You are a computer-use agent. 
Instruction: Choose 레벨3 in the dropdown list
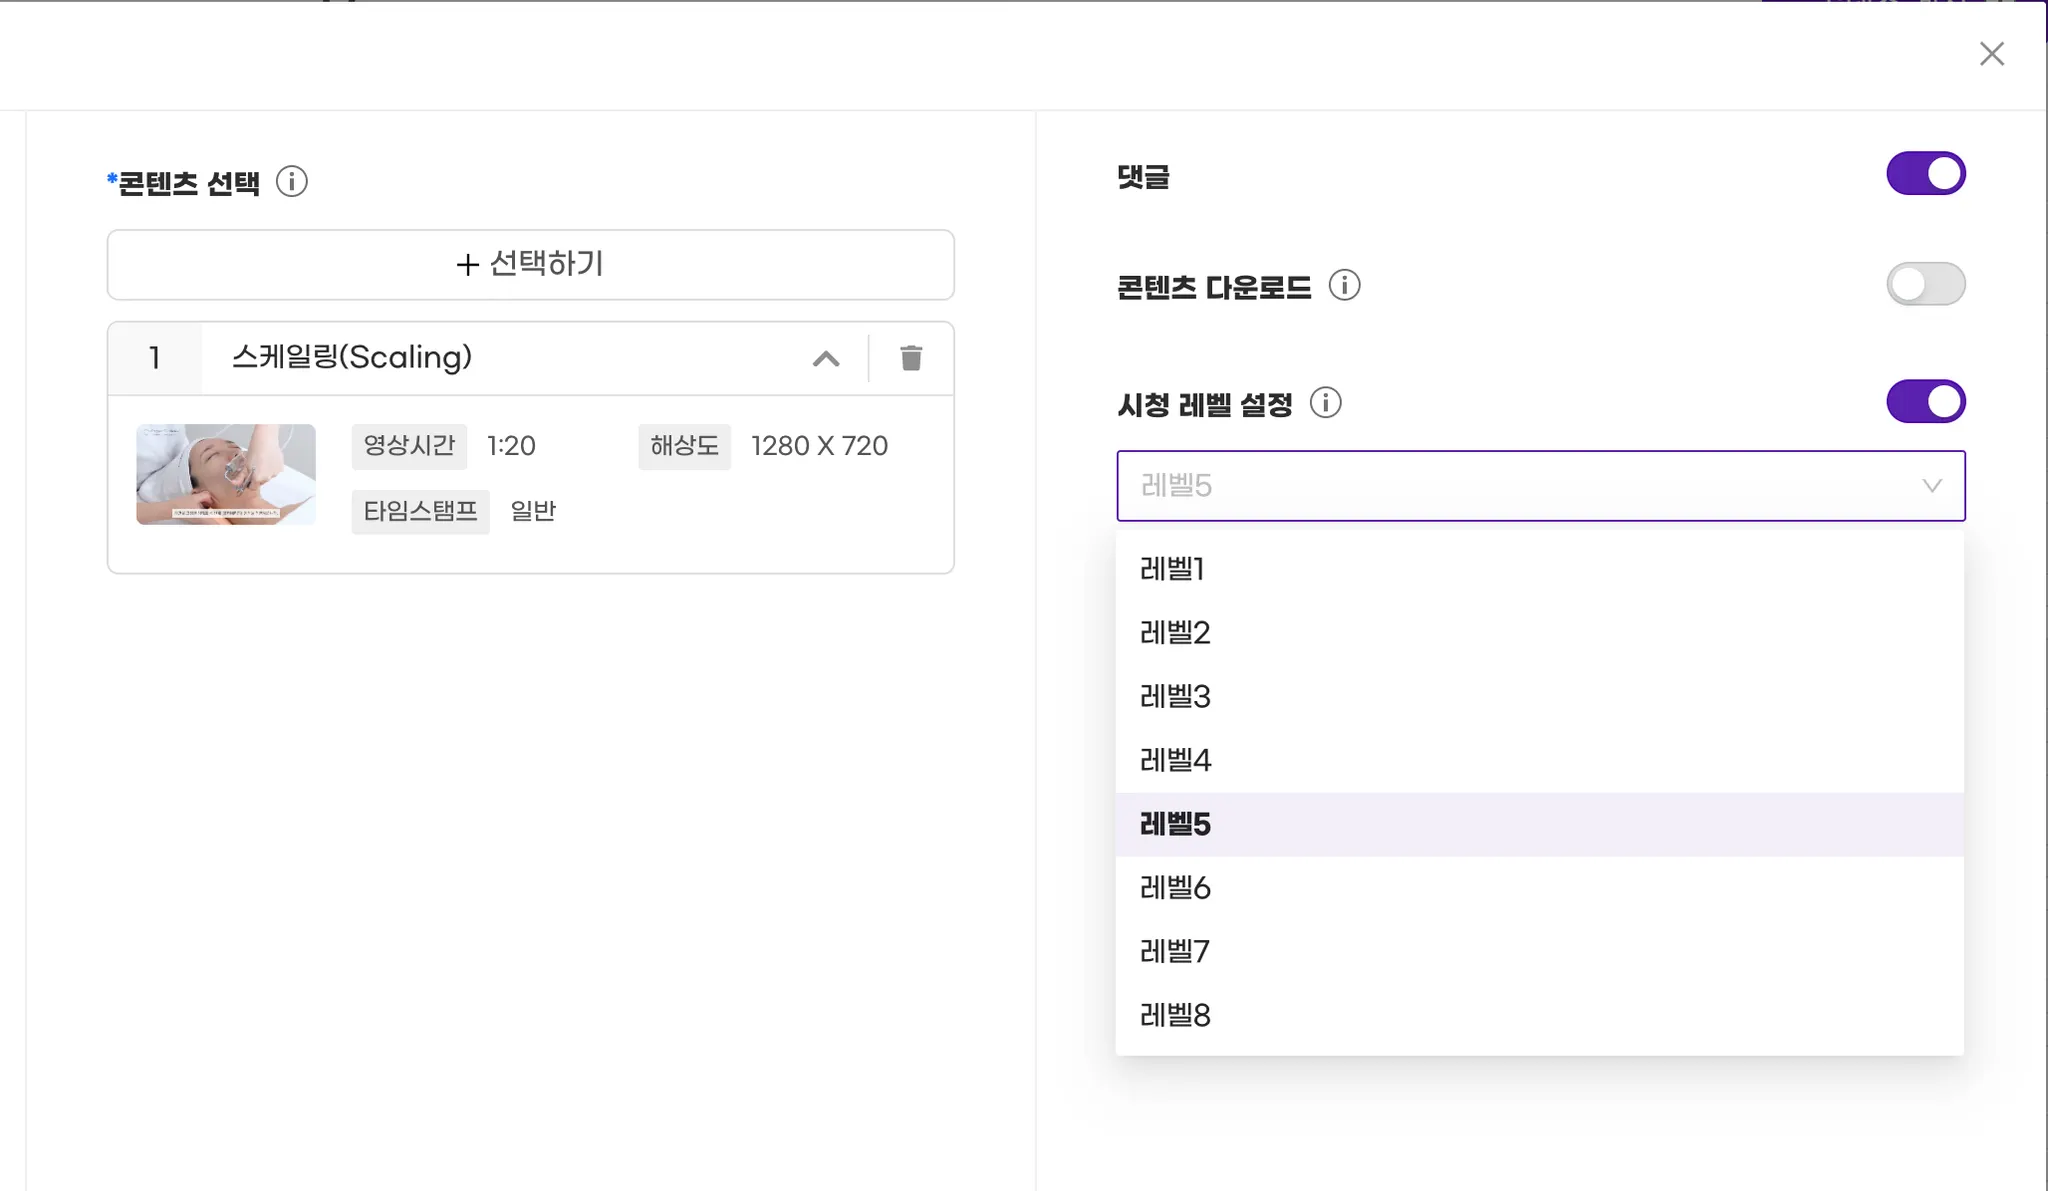pos(1175,697)
